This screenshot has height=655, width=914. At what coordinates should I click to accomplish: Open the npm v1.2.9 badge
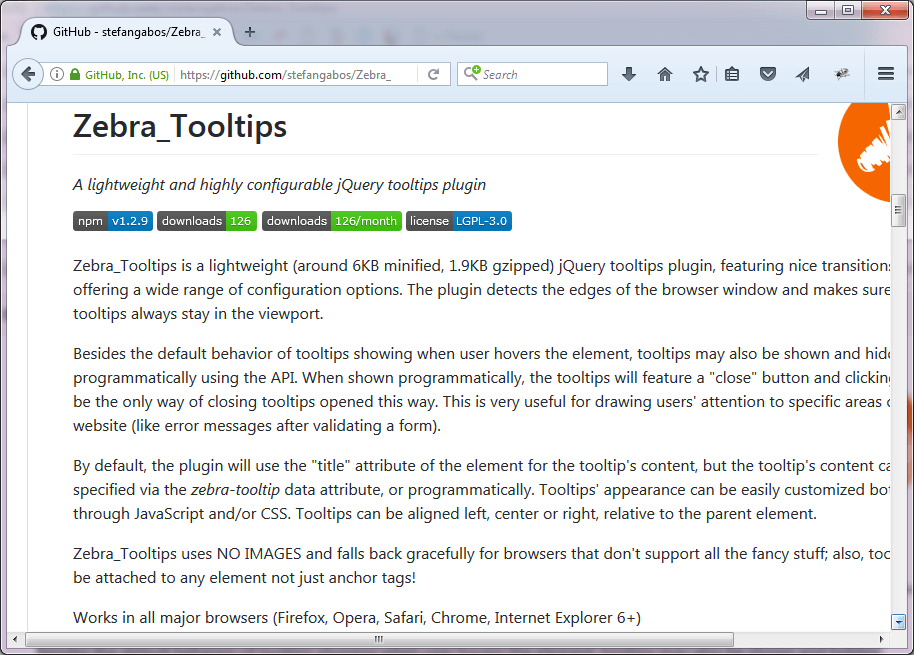113,221
